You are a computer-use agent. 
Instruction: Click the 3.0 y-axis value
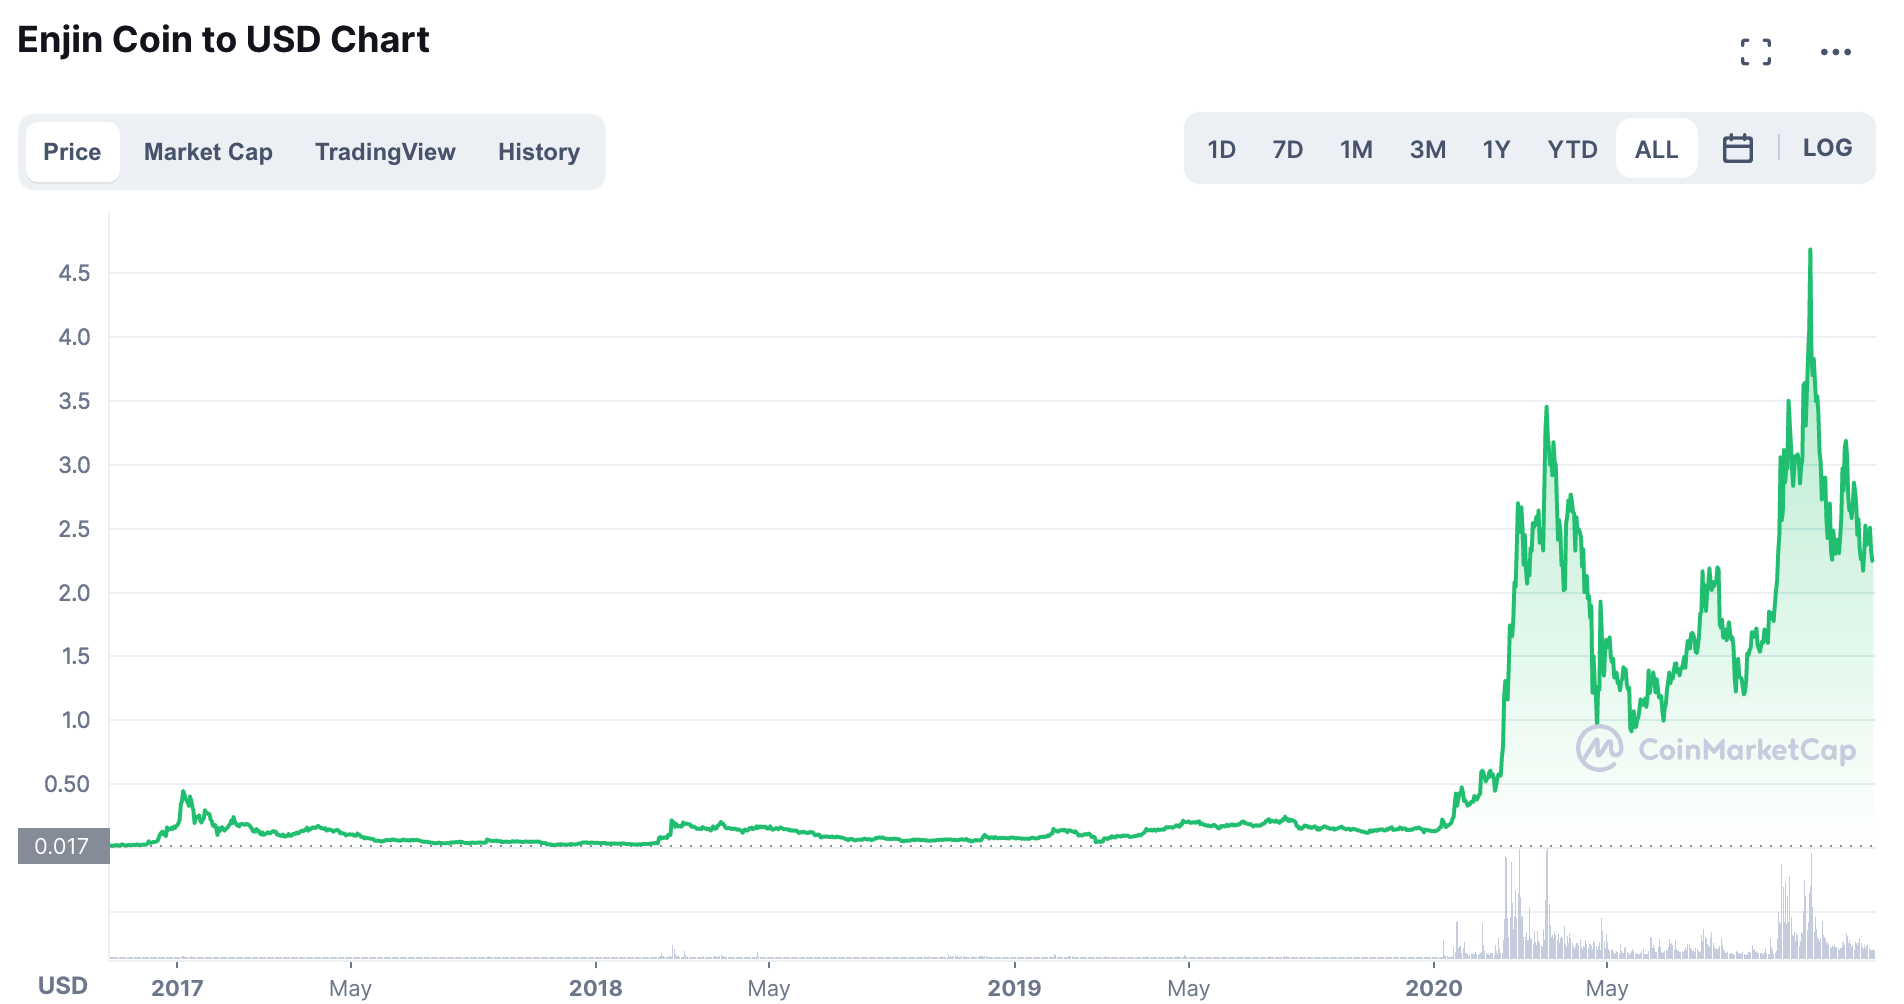(x=74, y=465)
